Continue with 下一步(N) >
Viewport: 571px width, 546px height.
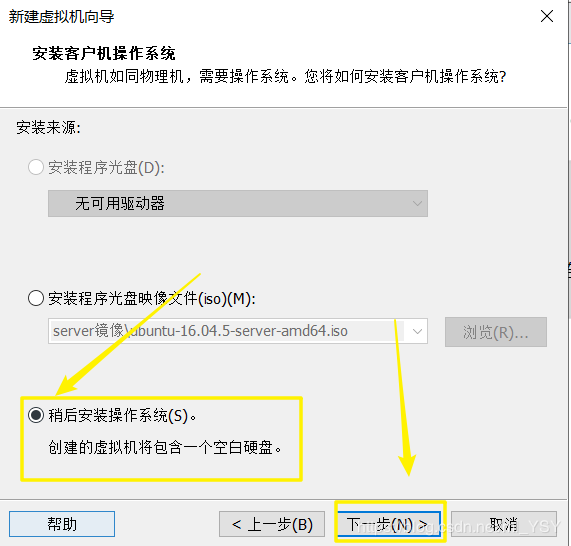pyautogui.click(x=389, y=524)
